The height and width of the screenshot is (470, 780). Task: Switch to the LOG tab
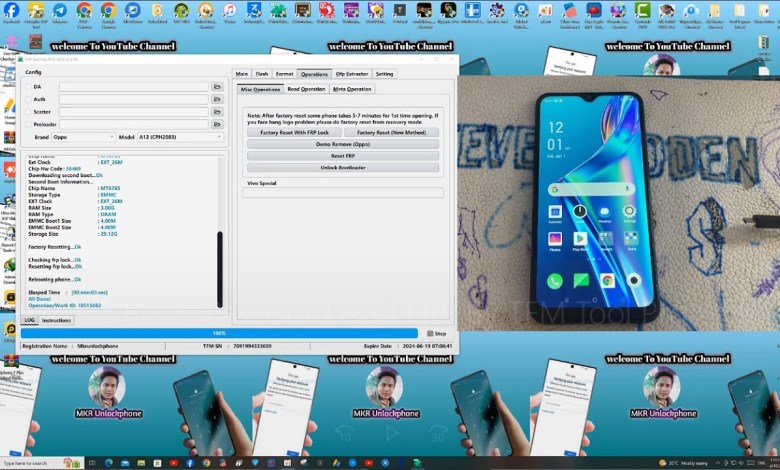(x=29, y=320)
